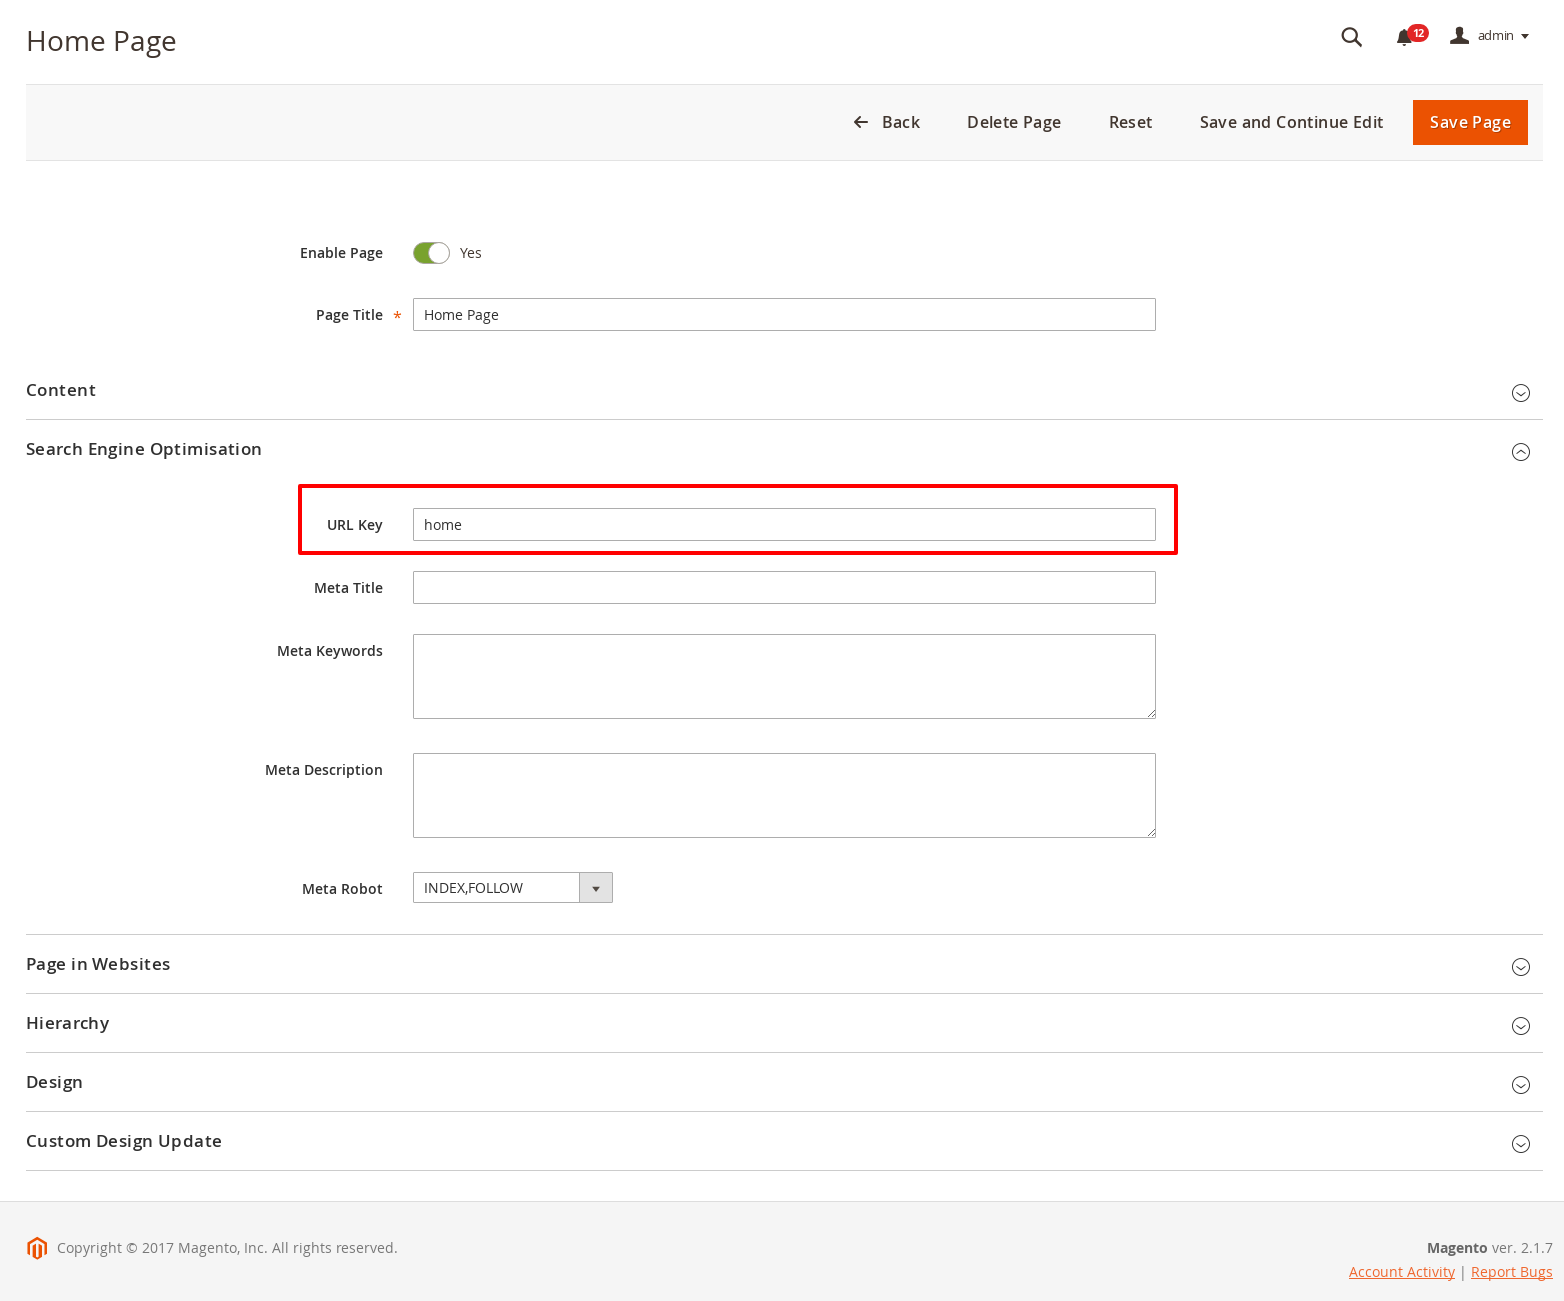
Task: Click the admin user avatar icon
Action: (1459, 35)
